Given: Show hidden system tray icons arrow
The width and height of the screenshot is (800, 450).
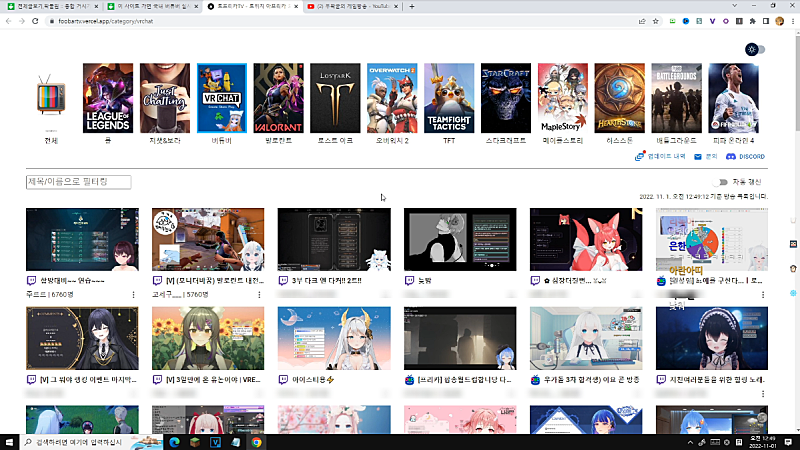Looking at the screenshot, I should point(690,442).
